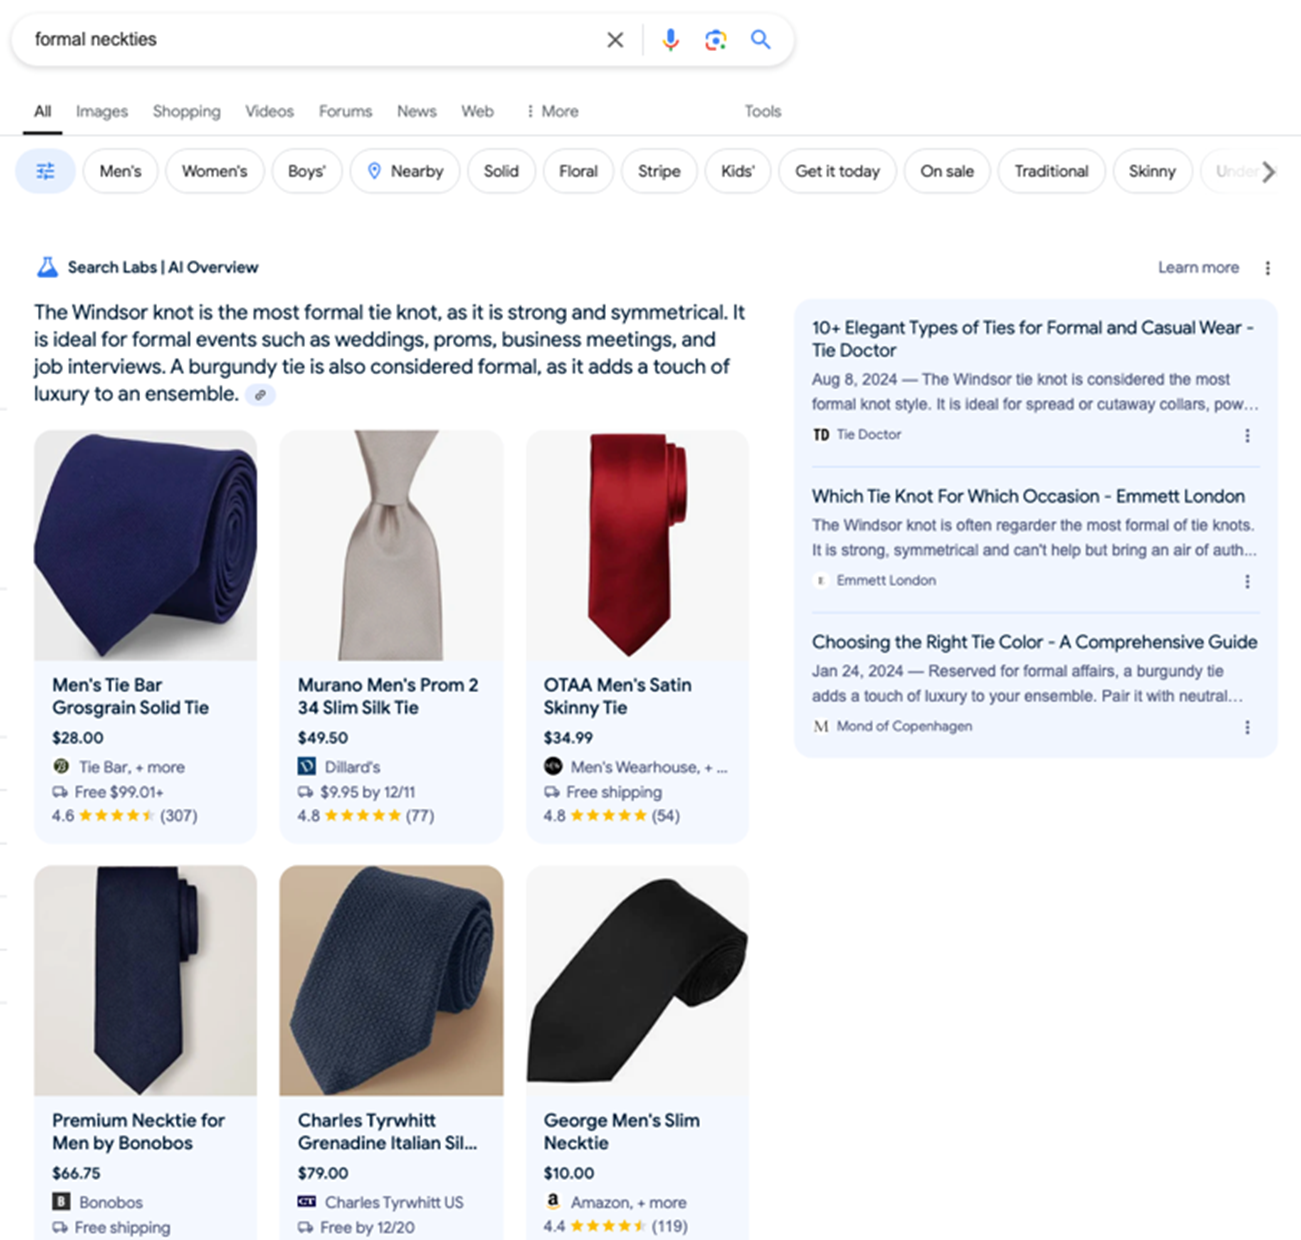Click the link icon after AI overview text

tap(260, 395)
